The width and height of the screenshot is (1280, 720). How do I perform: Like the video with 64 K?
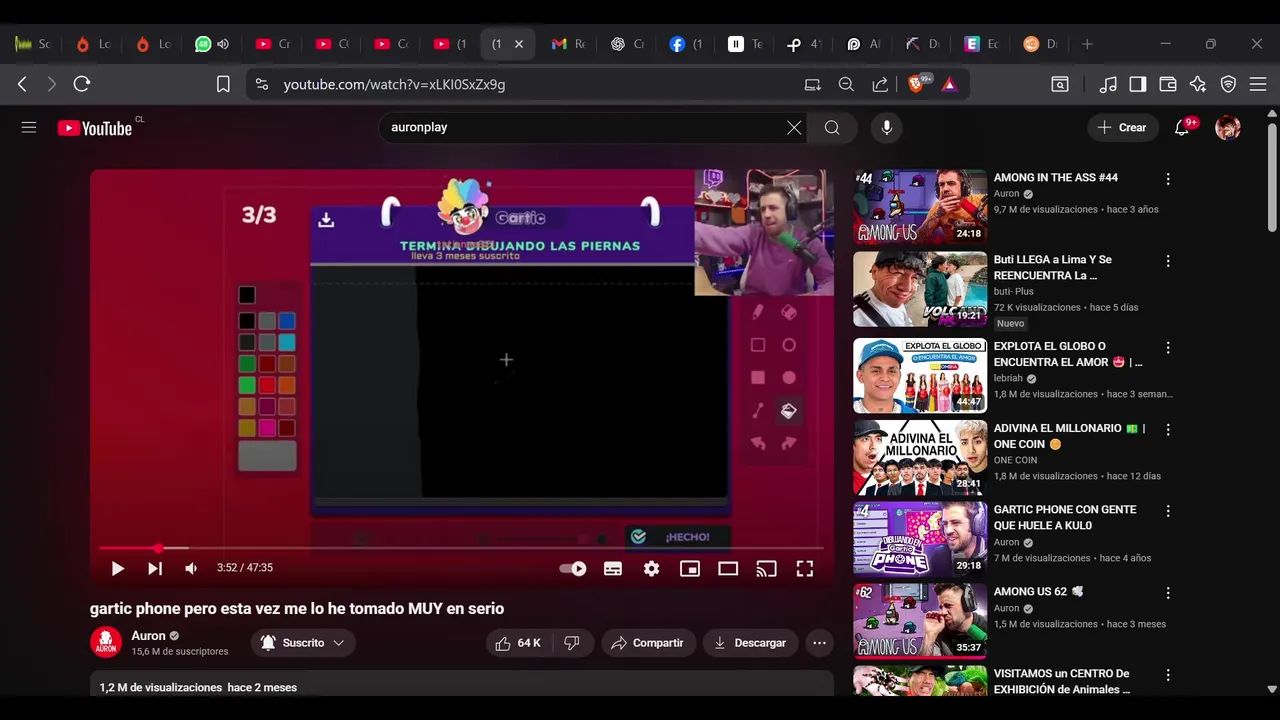[518, 643]
